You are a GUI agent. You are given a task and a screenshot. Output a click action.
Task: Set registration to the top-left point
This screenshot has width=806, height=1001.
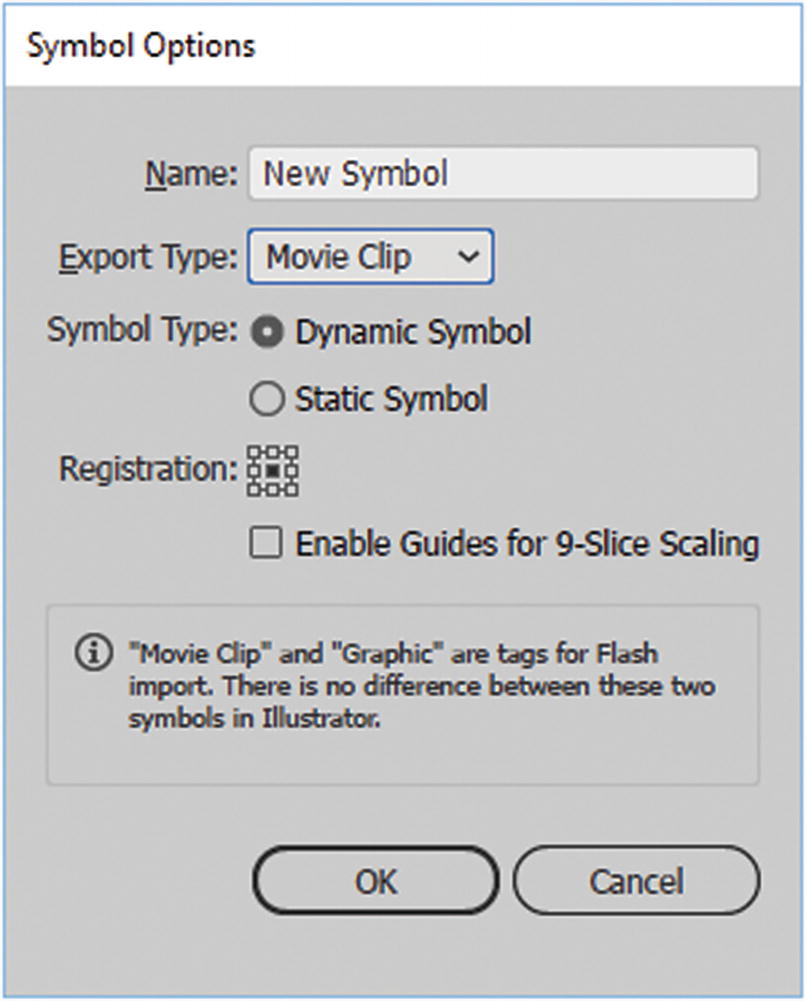pyautogui.click(x=255, y=453)
